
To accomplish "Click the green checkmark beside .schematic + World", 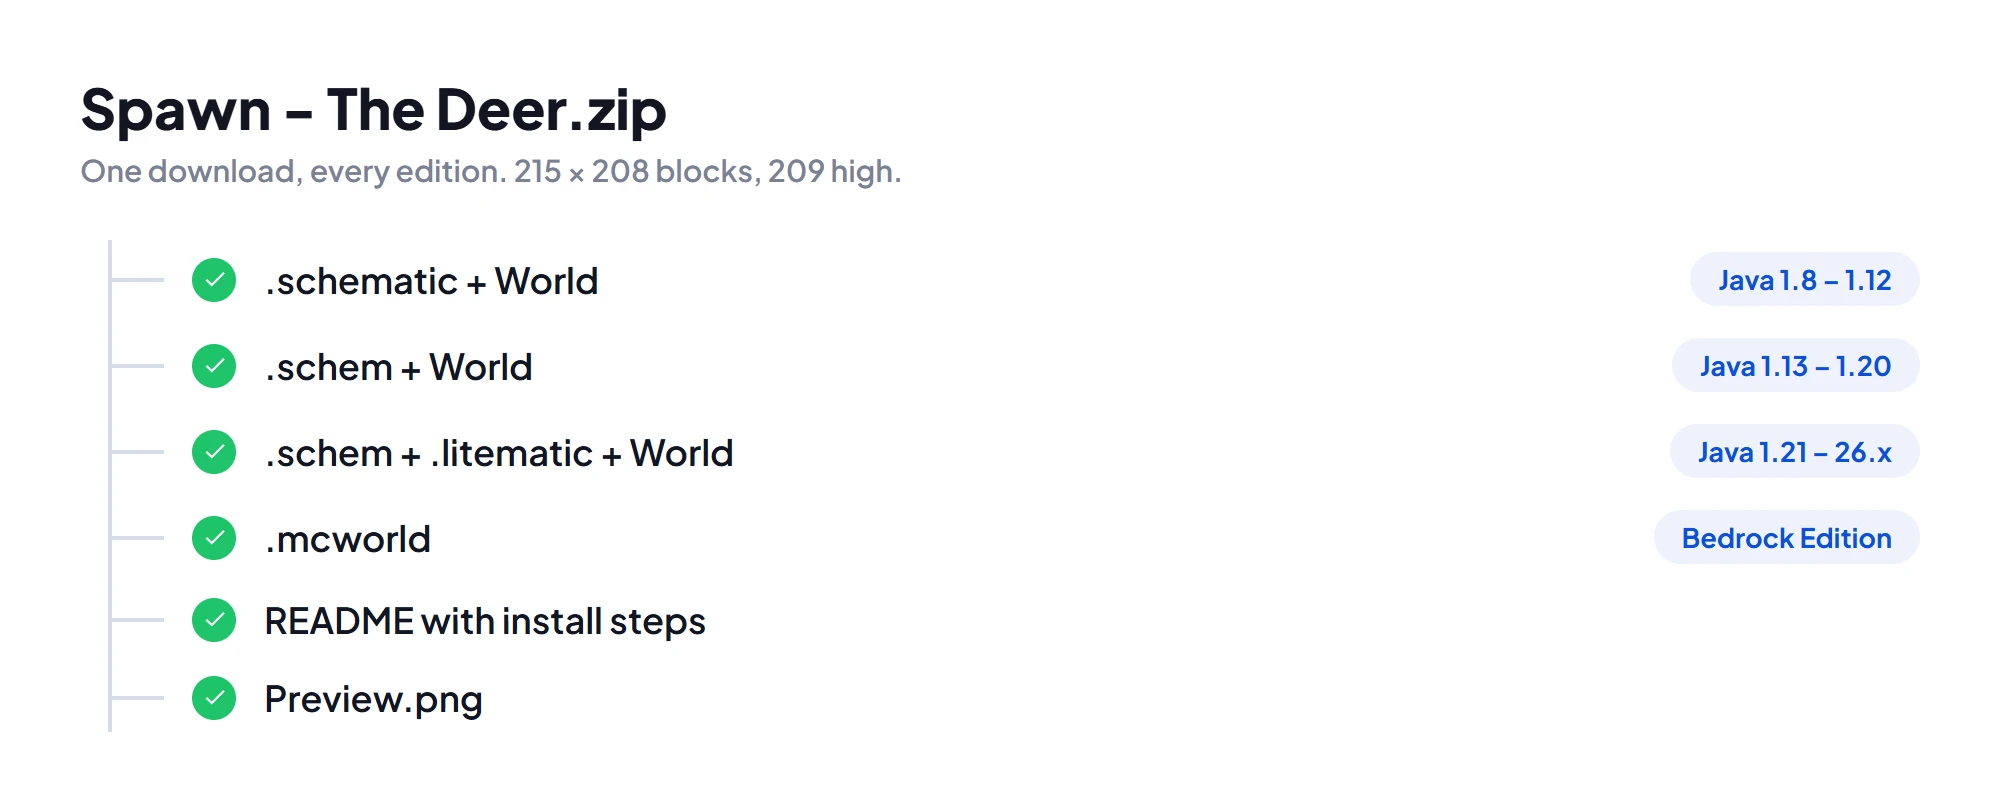I will tap(214, 280).
